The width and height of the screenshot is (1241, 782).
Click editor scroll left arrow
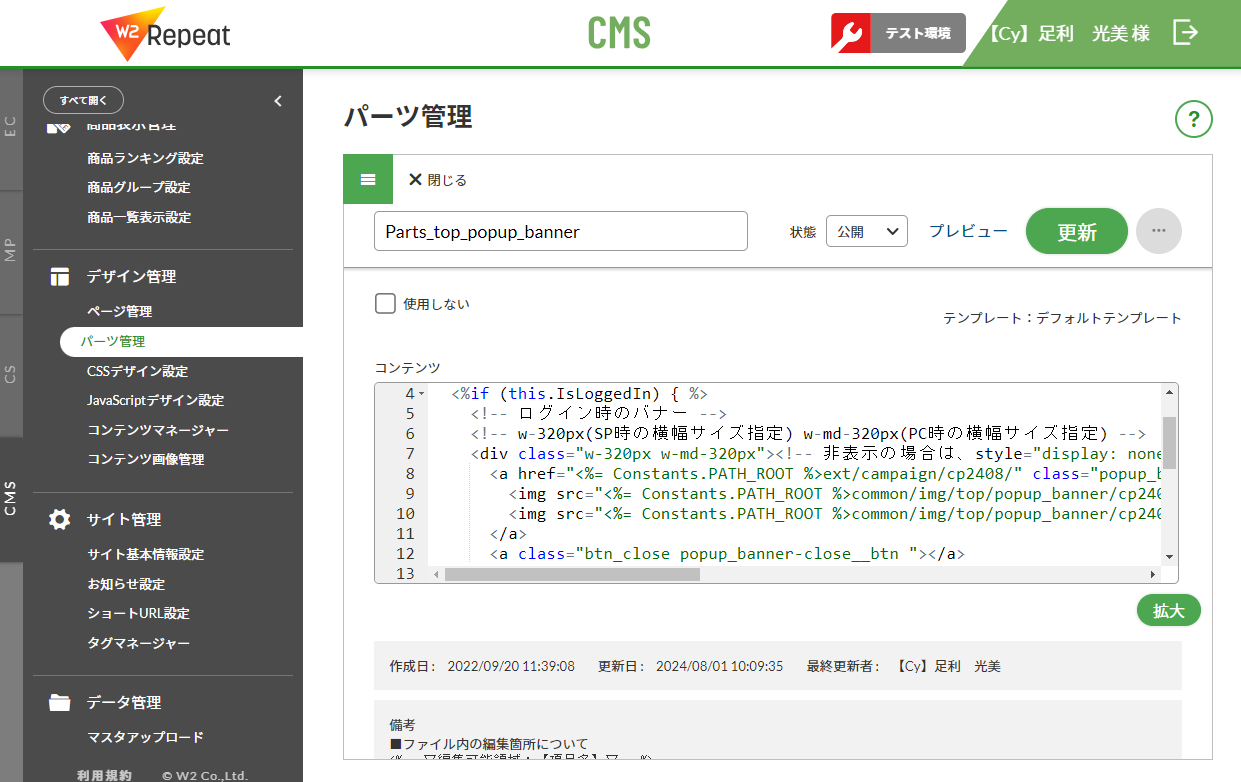click(436, 574)
